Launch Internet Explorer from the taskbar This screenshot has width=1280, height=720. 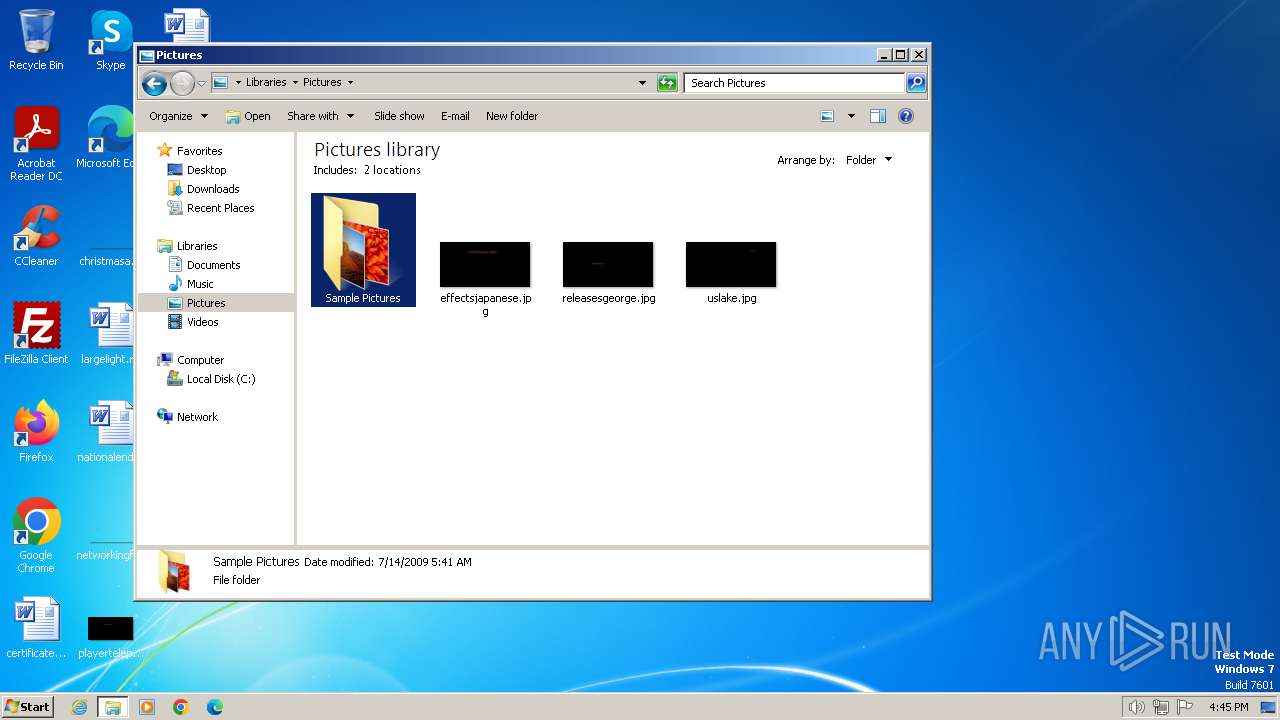click(79, 707)
